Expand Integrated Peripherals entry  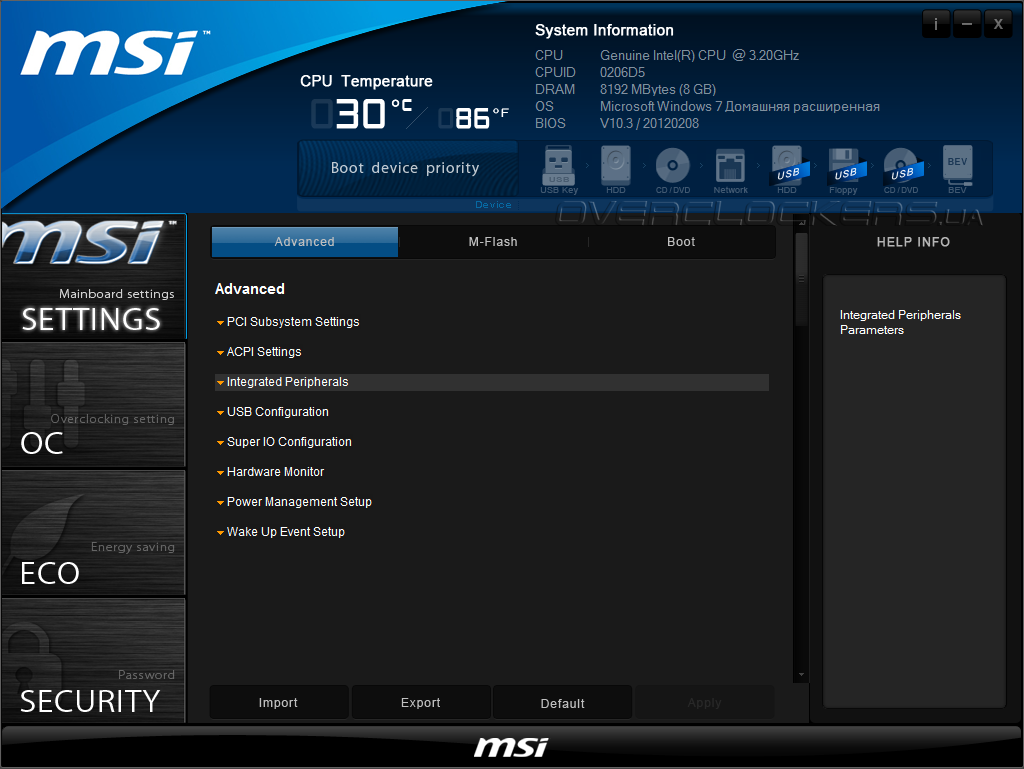[x=492, y=382]
